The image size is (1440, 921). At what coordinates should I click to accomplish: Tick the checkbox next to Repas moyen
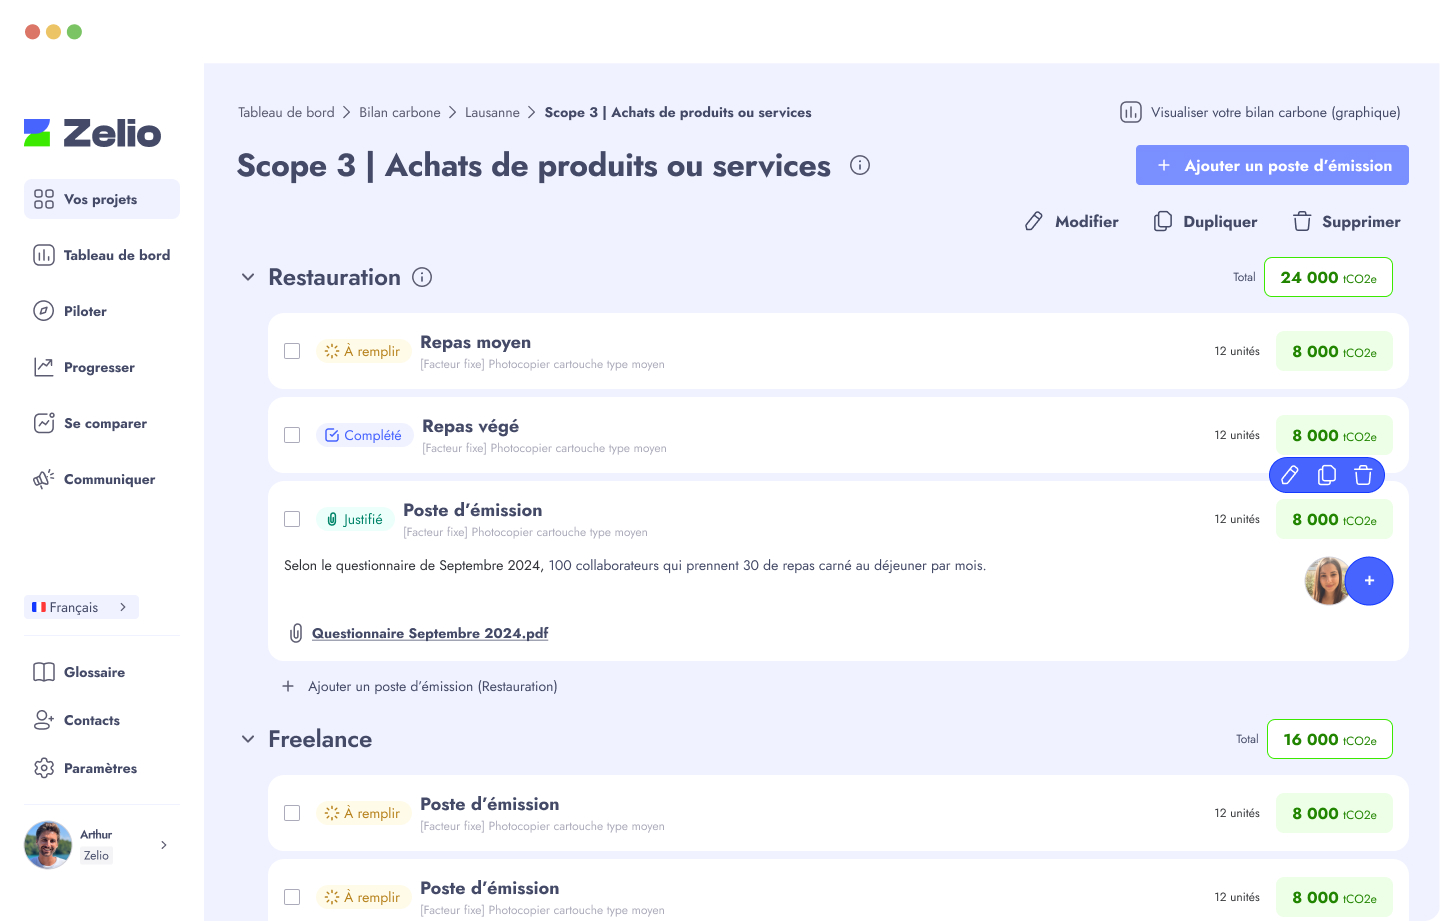pos(292,351)
